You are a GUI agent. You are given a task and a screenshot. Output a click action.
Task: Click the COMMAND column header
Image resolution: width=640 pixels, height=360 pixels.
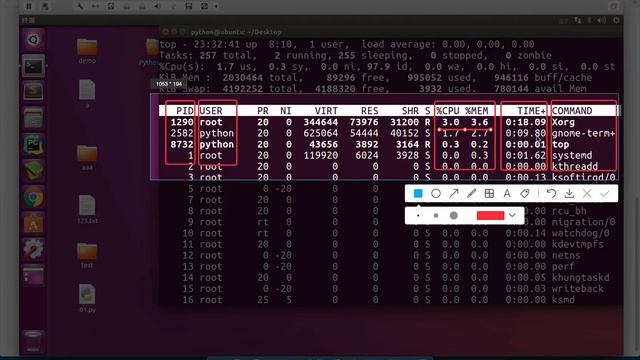[572, 111]
